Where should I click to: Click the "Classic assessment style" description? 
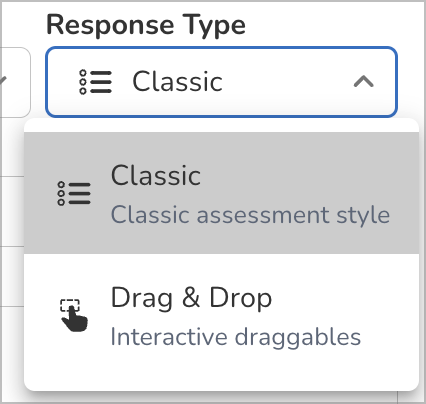pyautogui.click(x=250, y=214)
